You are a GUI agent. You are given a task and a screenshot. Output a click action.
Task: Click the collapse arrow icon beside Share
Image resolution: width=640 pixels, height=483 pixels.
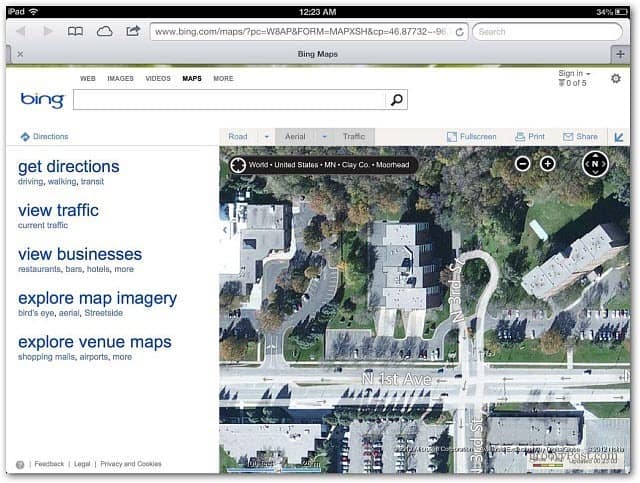point(619,137)
